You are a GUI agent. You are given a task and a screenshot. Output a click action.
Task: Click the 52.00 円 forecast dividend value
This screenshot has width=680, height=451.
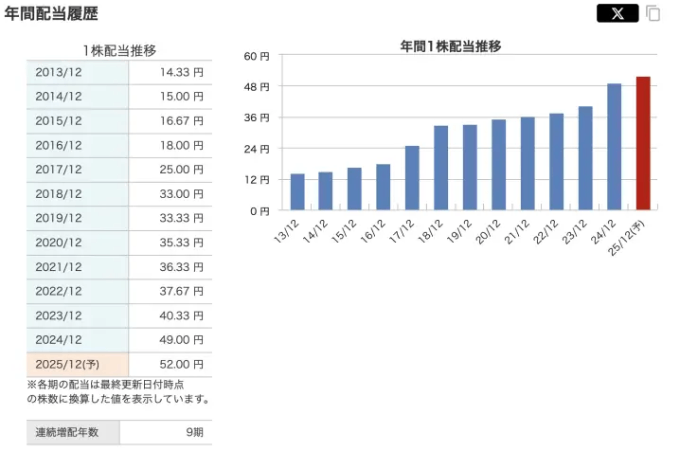tap(181, 365)
